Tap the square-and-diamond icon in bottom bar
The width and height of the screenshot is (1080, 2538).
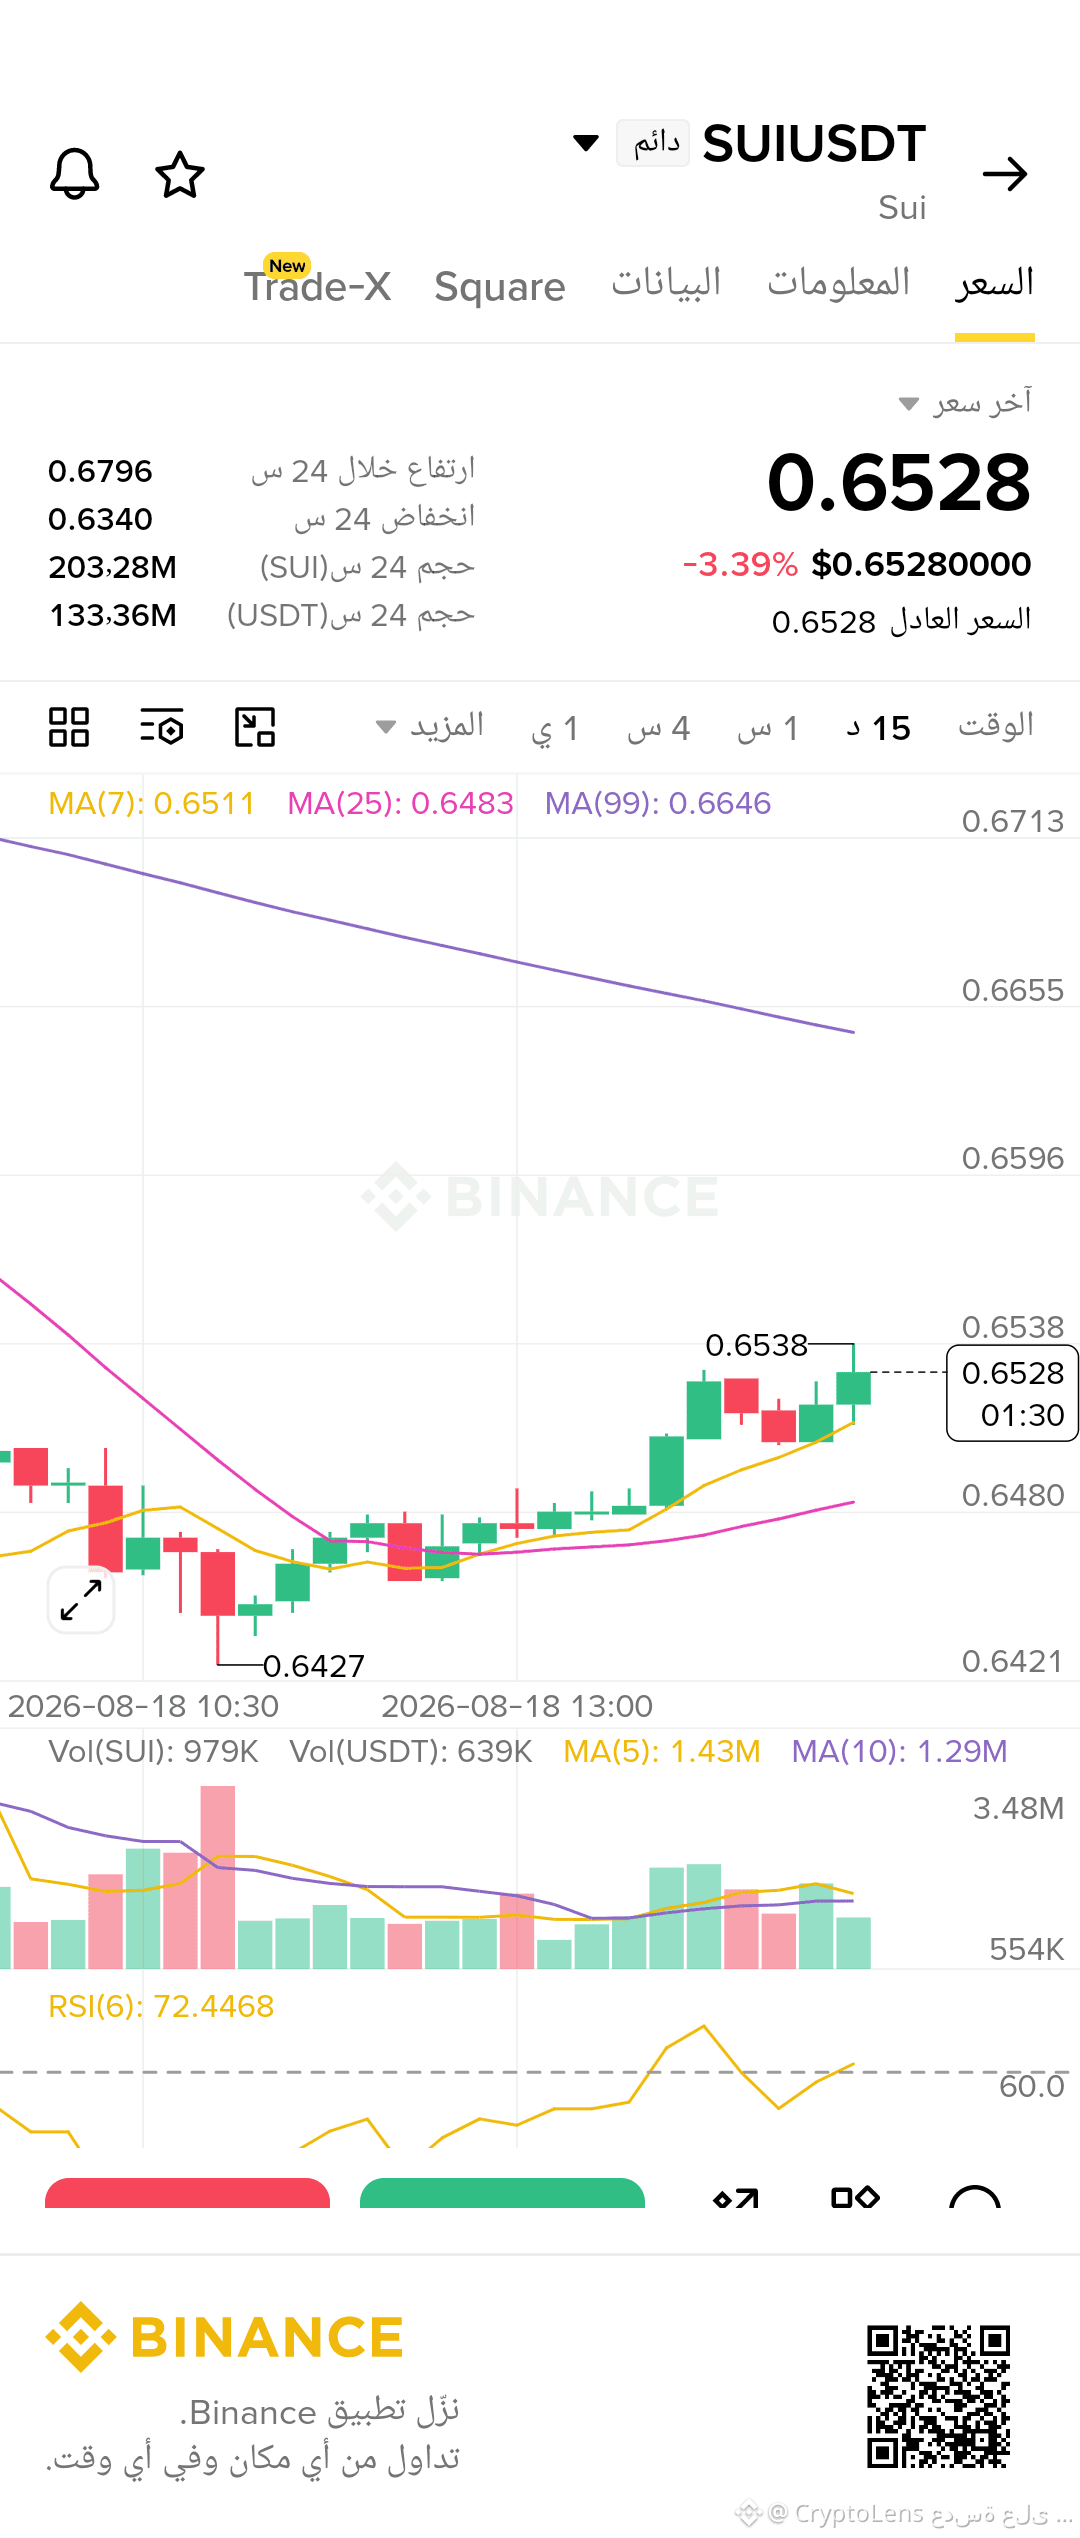(855, 2196)
